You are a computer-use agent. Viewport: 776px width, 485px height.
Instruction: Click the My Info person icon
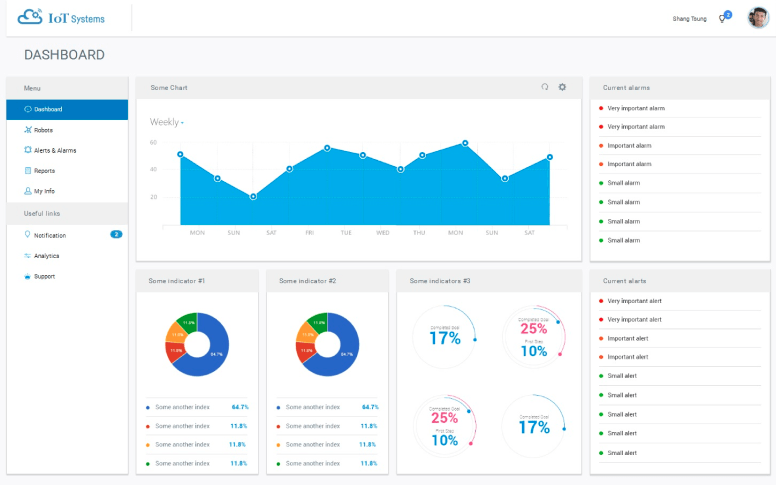pyautogui.click(x=27, y=191)
